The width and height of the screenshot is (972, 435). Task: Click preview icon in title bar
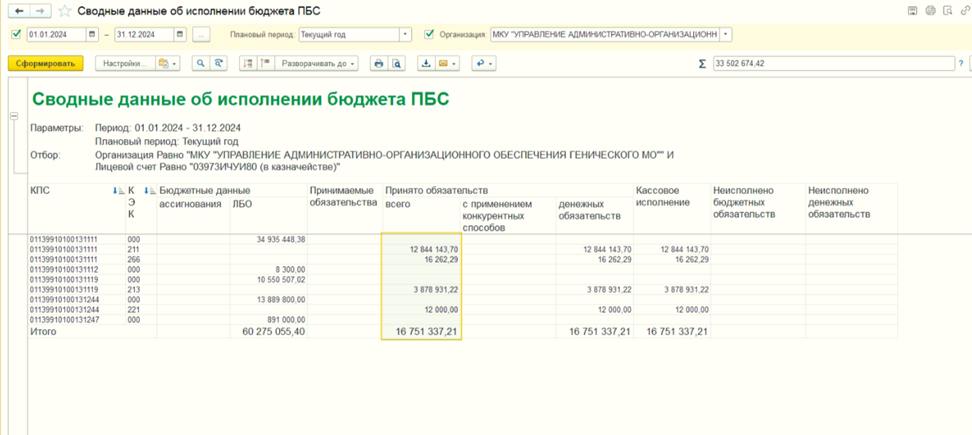pyautogui.click(x=947, y=11)
